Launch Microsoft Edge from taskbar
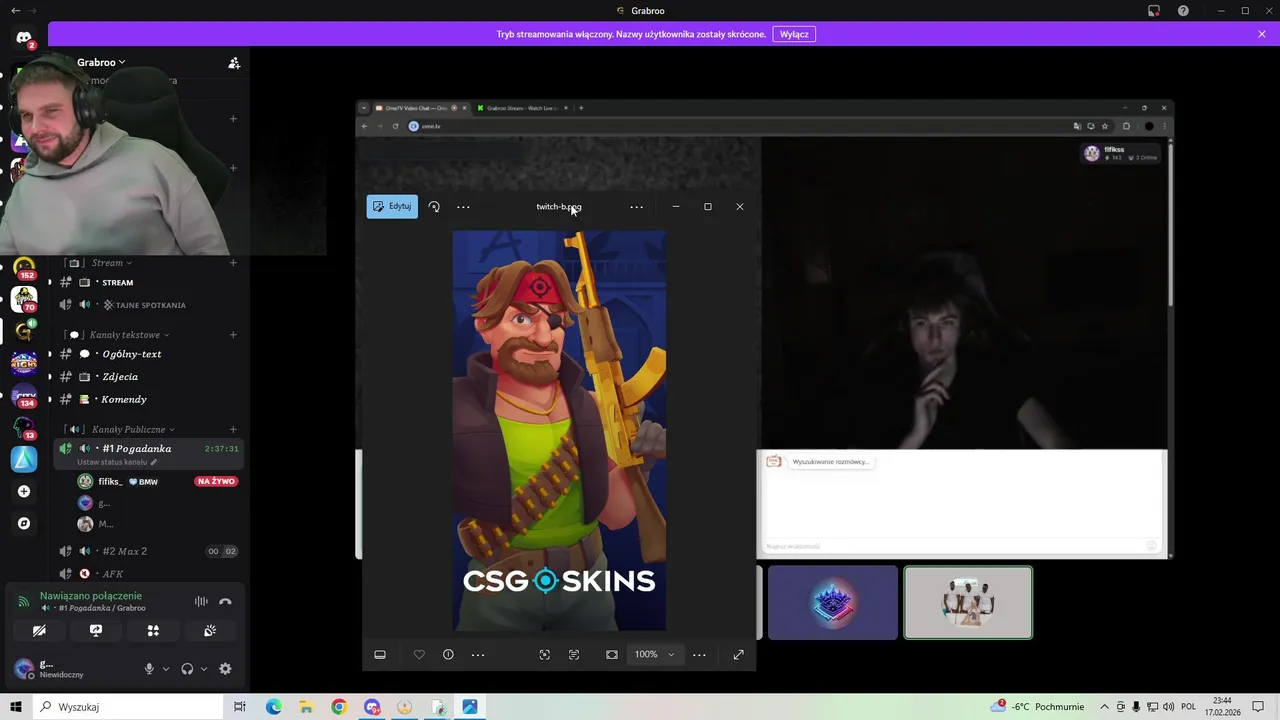The width and height of the screenshot is (1280, 720). (274, 707)
